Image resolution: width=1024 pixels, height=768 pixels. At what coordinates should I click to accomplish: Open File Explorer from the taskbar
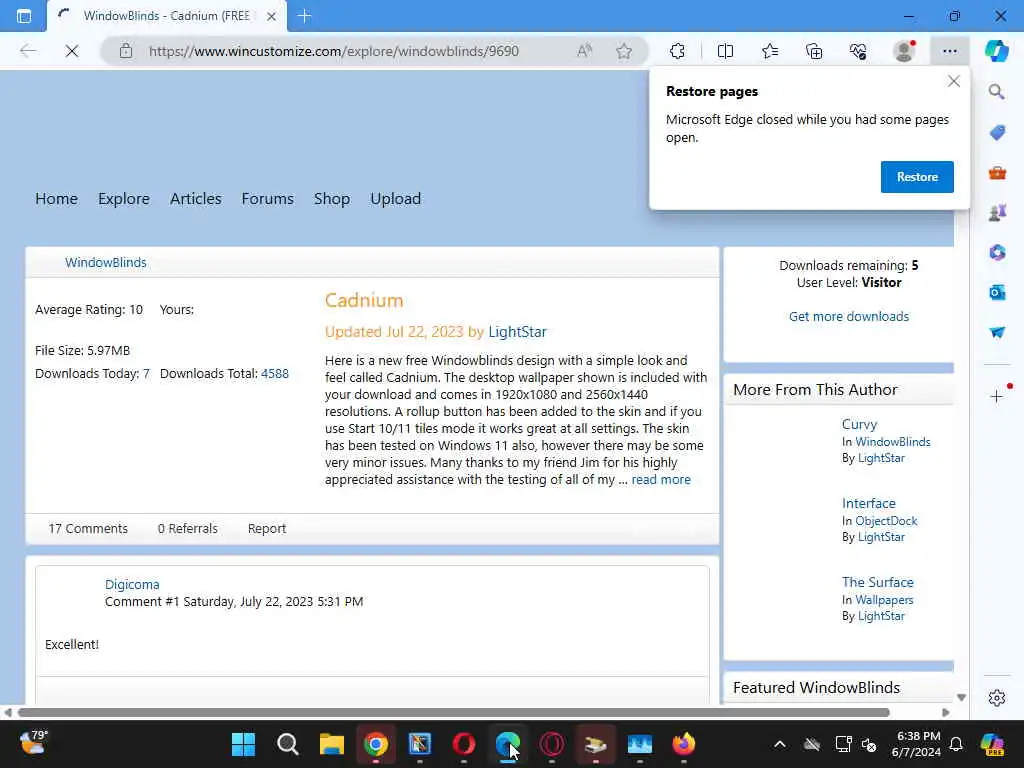(332, 744)
